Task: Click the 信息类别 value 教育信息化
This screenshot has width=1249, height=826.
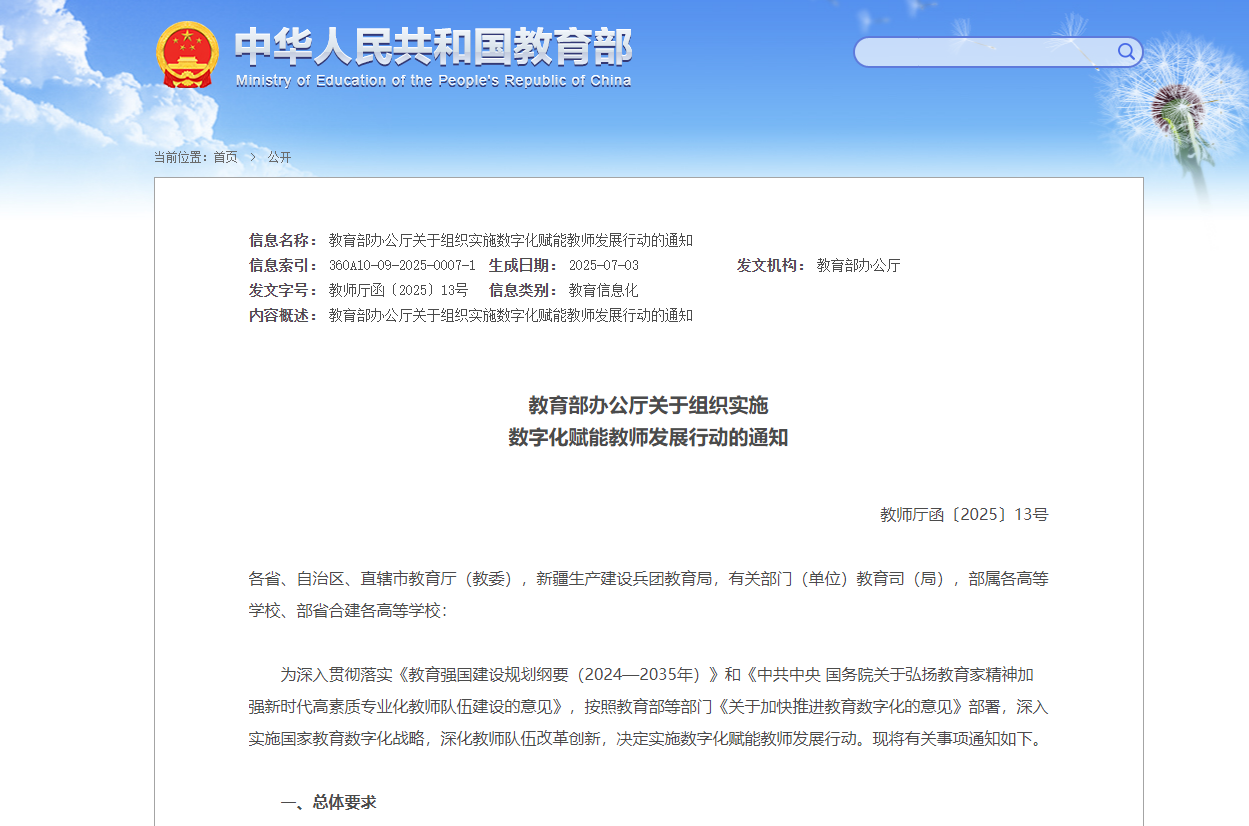Action: (x=603, y=290)
